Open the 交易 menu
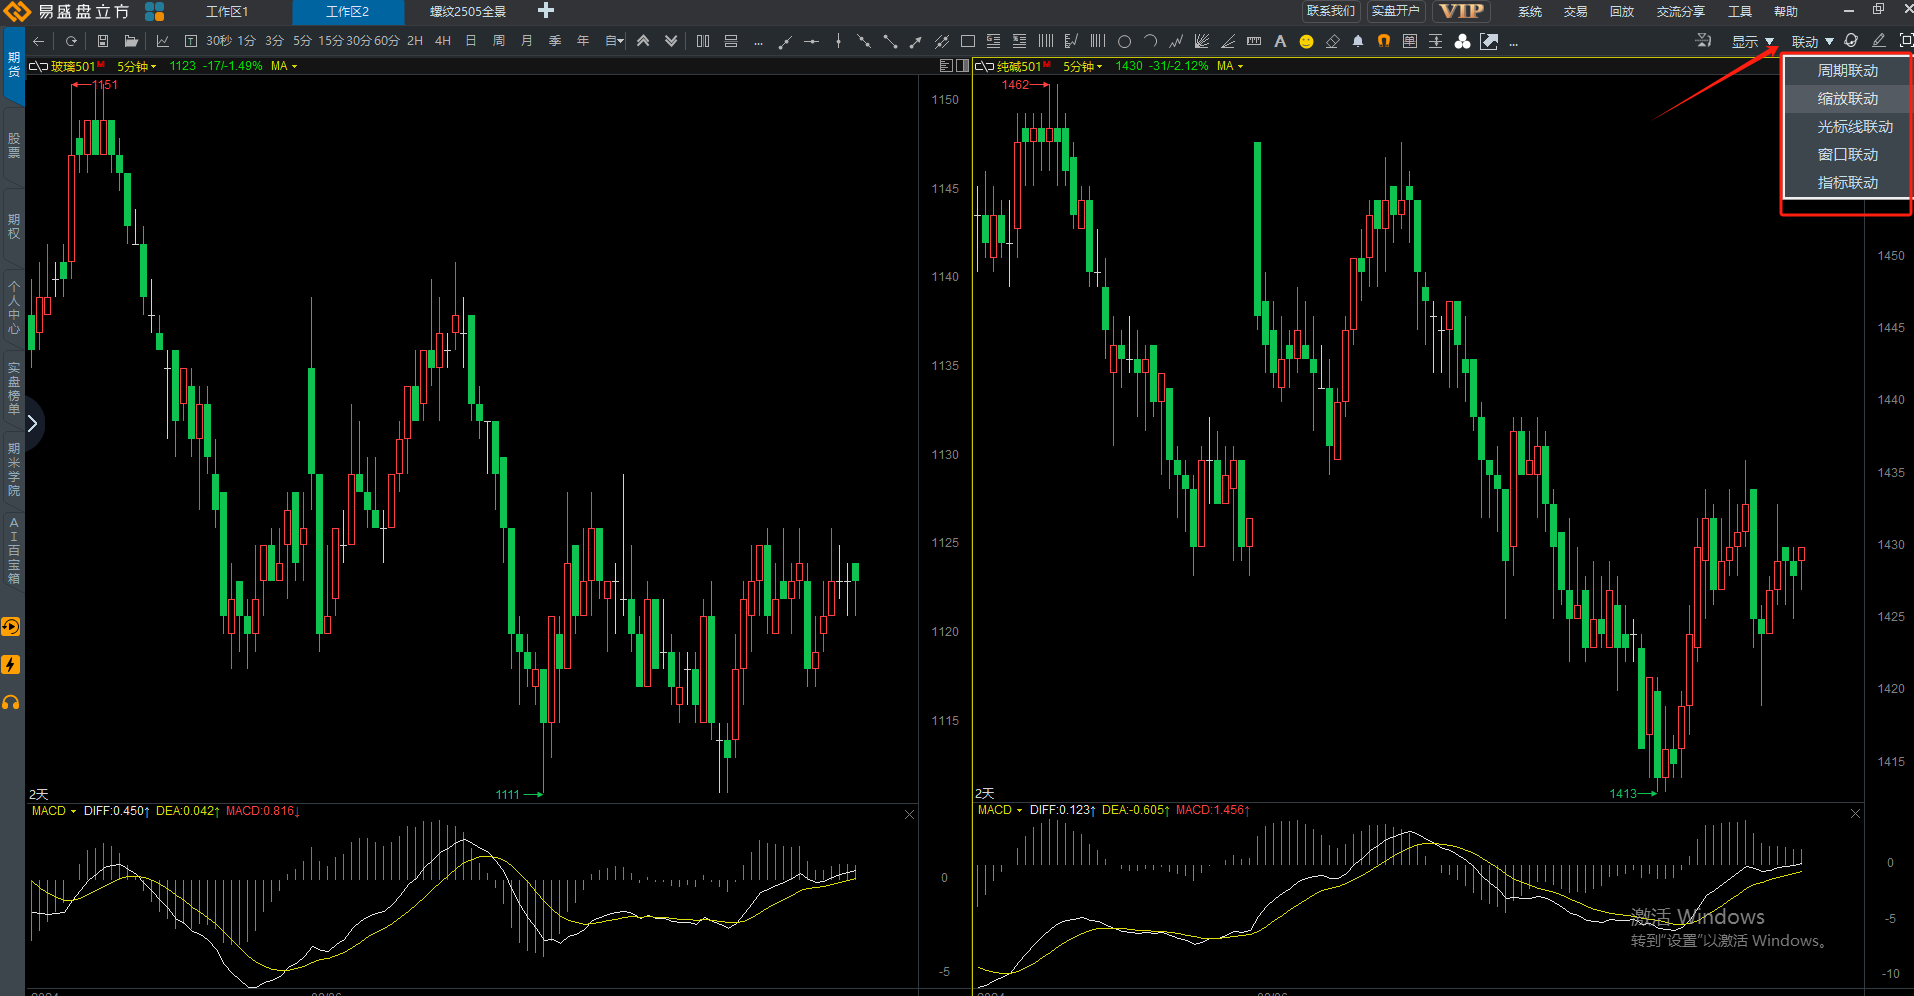This screenshot has height=996, width=1914. [x=1576, y=12]
